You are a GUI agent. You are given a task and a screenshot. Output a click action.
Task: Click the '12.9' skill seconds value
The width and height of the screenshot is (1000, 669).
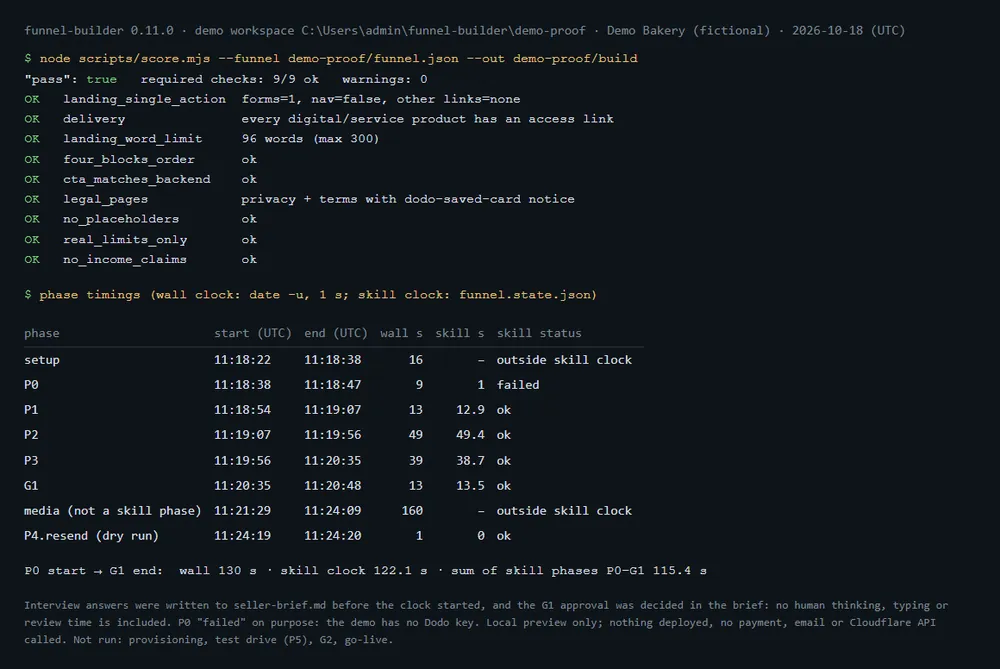click(x=470, y=409)
